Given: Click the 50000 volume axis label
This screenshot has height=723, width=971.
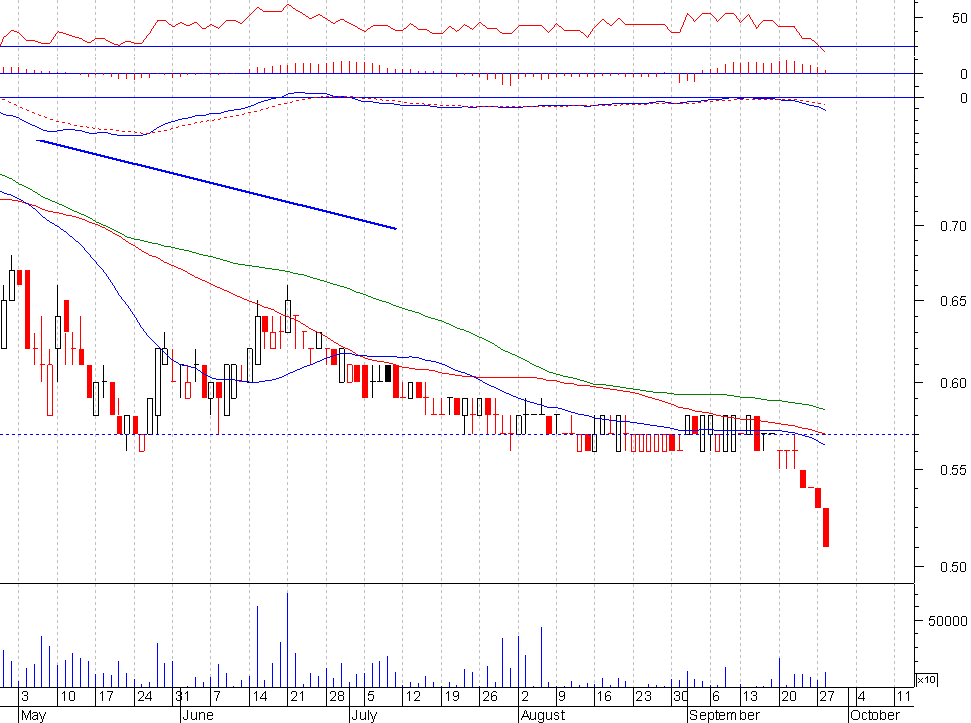Looking at the screenshot, I should pyautogui.click(x=947, y=621).
